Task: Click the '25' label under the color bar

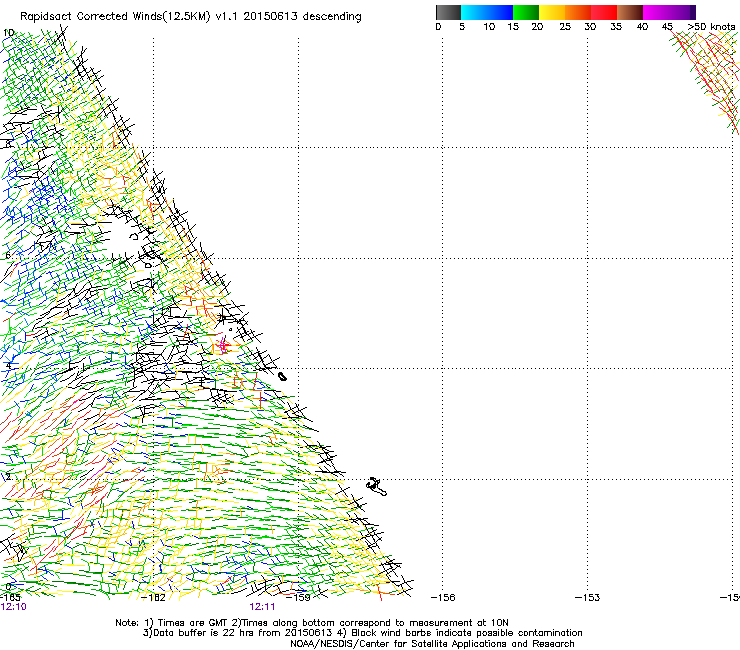Action: (x=565, y=26)
